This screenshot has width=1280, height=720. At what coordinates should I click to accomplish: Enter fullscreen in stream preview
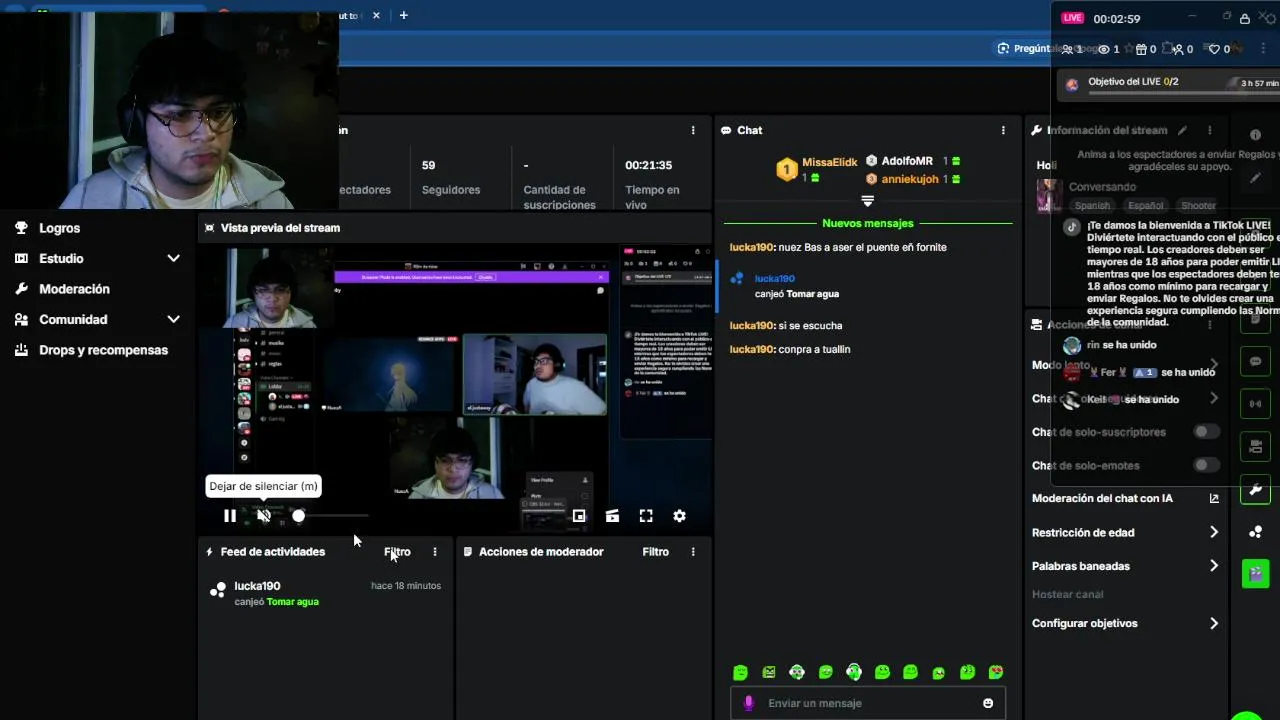point(646,516)
